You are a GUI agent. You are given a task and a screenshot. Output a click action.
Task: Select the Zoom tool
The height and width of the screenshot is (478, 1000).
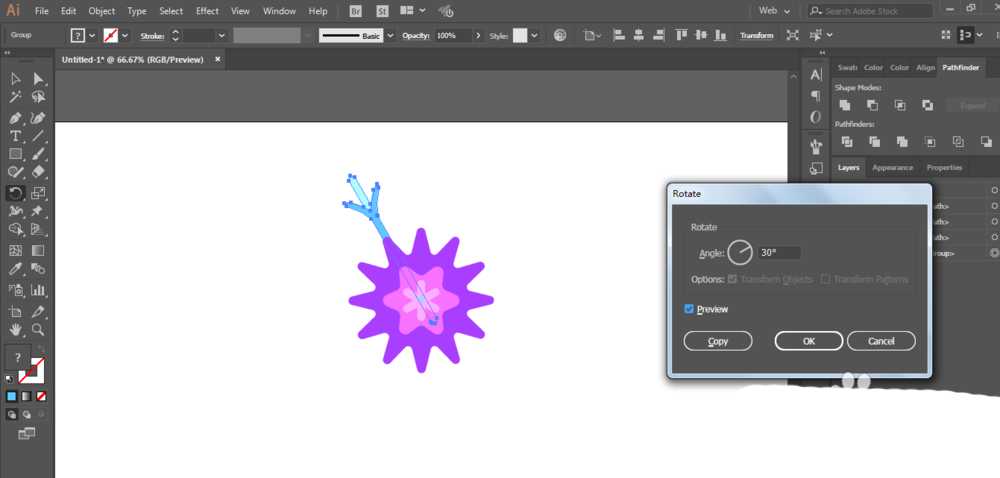(38, 330)
